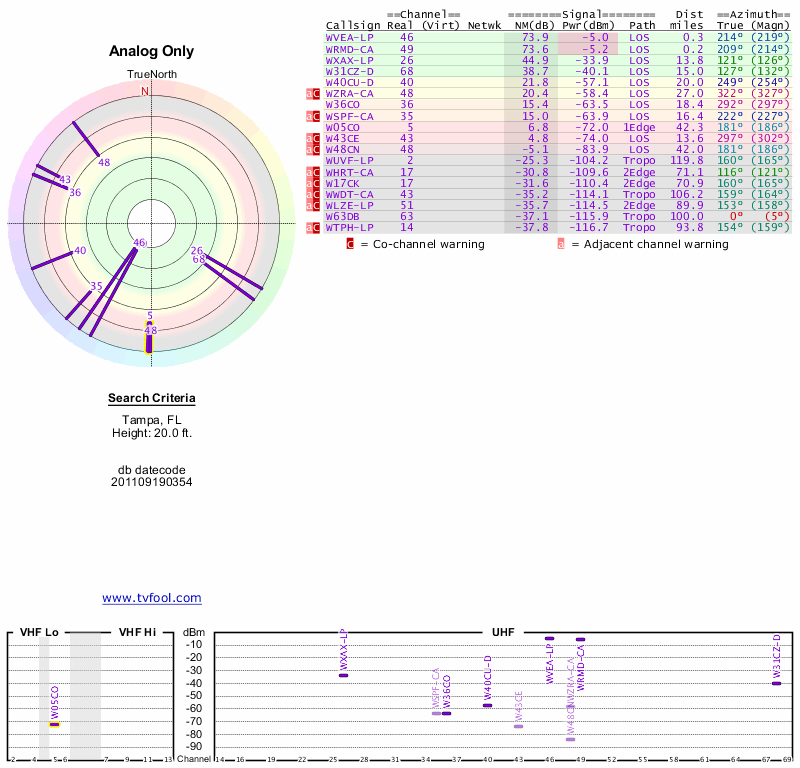Click the W31CZ-D callsign in the list
Viewport: 800px width, 768px height.
click(x=350, y=71)
